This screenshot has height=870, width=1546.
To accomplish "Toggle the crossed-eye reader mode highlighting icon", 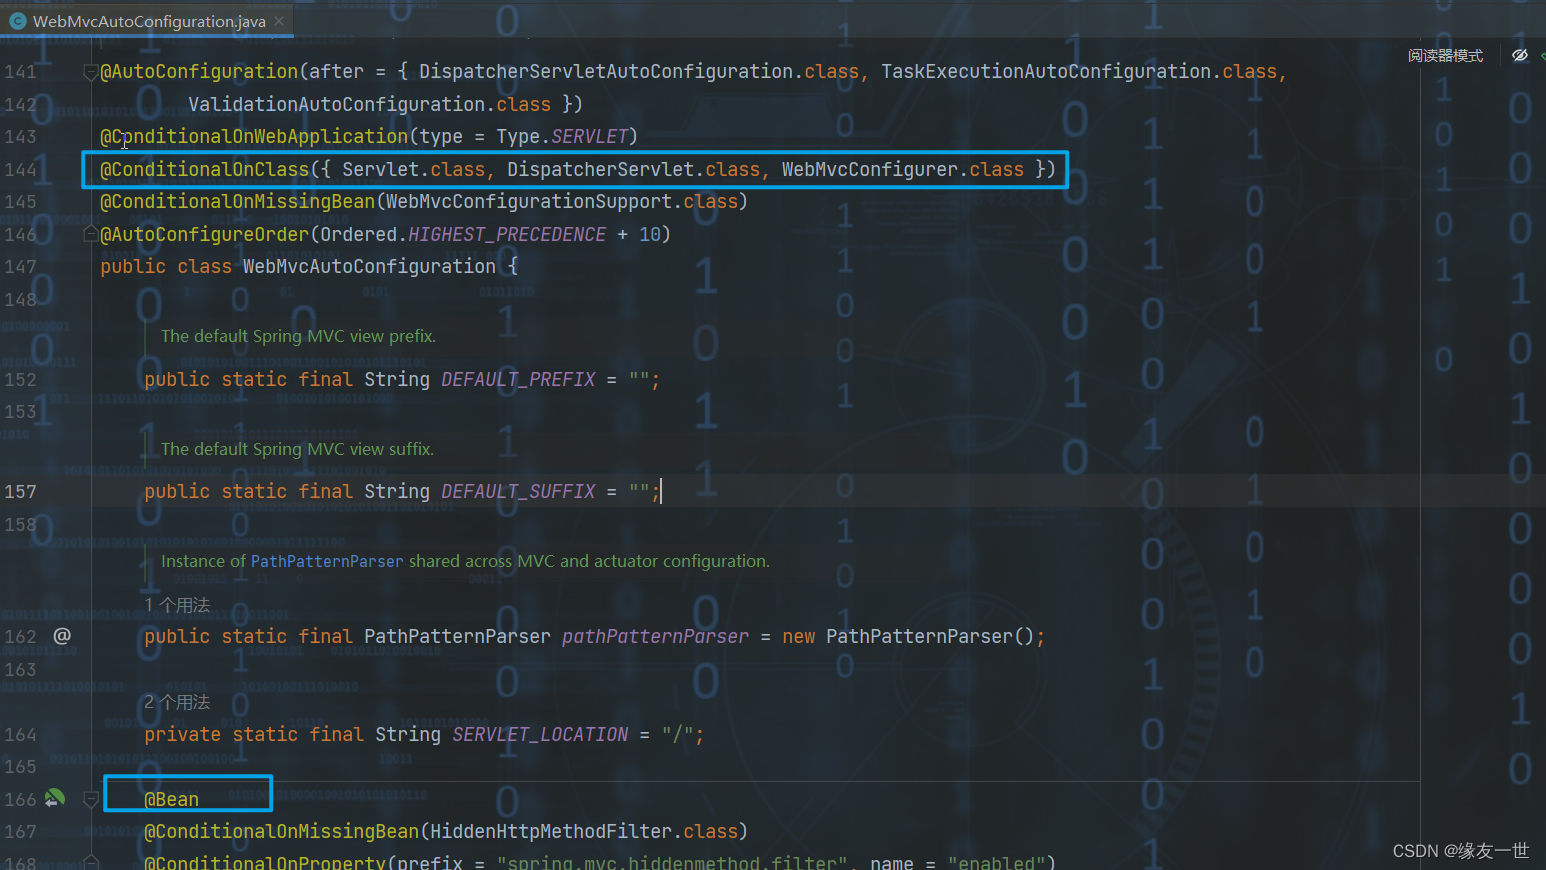I will pos(1520,55).
